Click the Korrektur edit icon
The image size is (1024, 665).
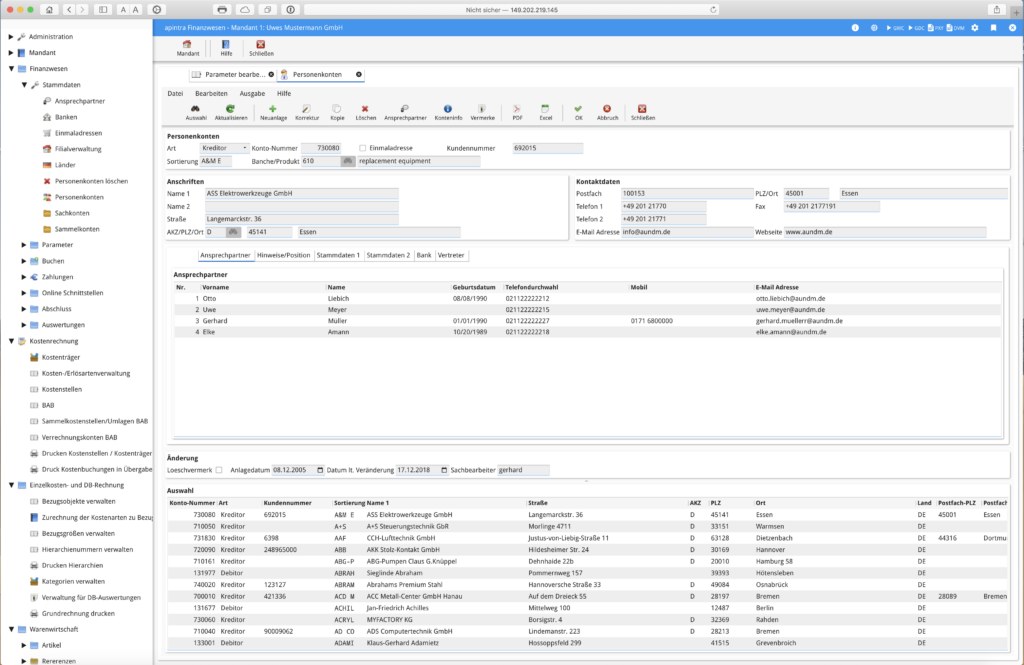point(307,109)
